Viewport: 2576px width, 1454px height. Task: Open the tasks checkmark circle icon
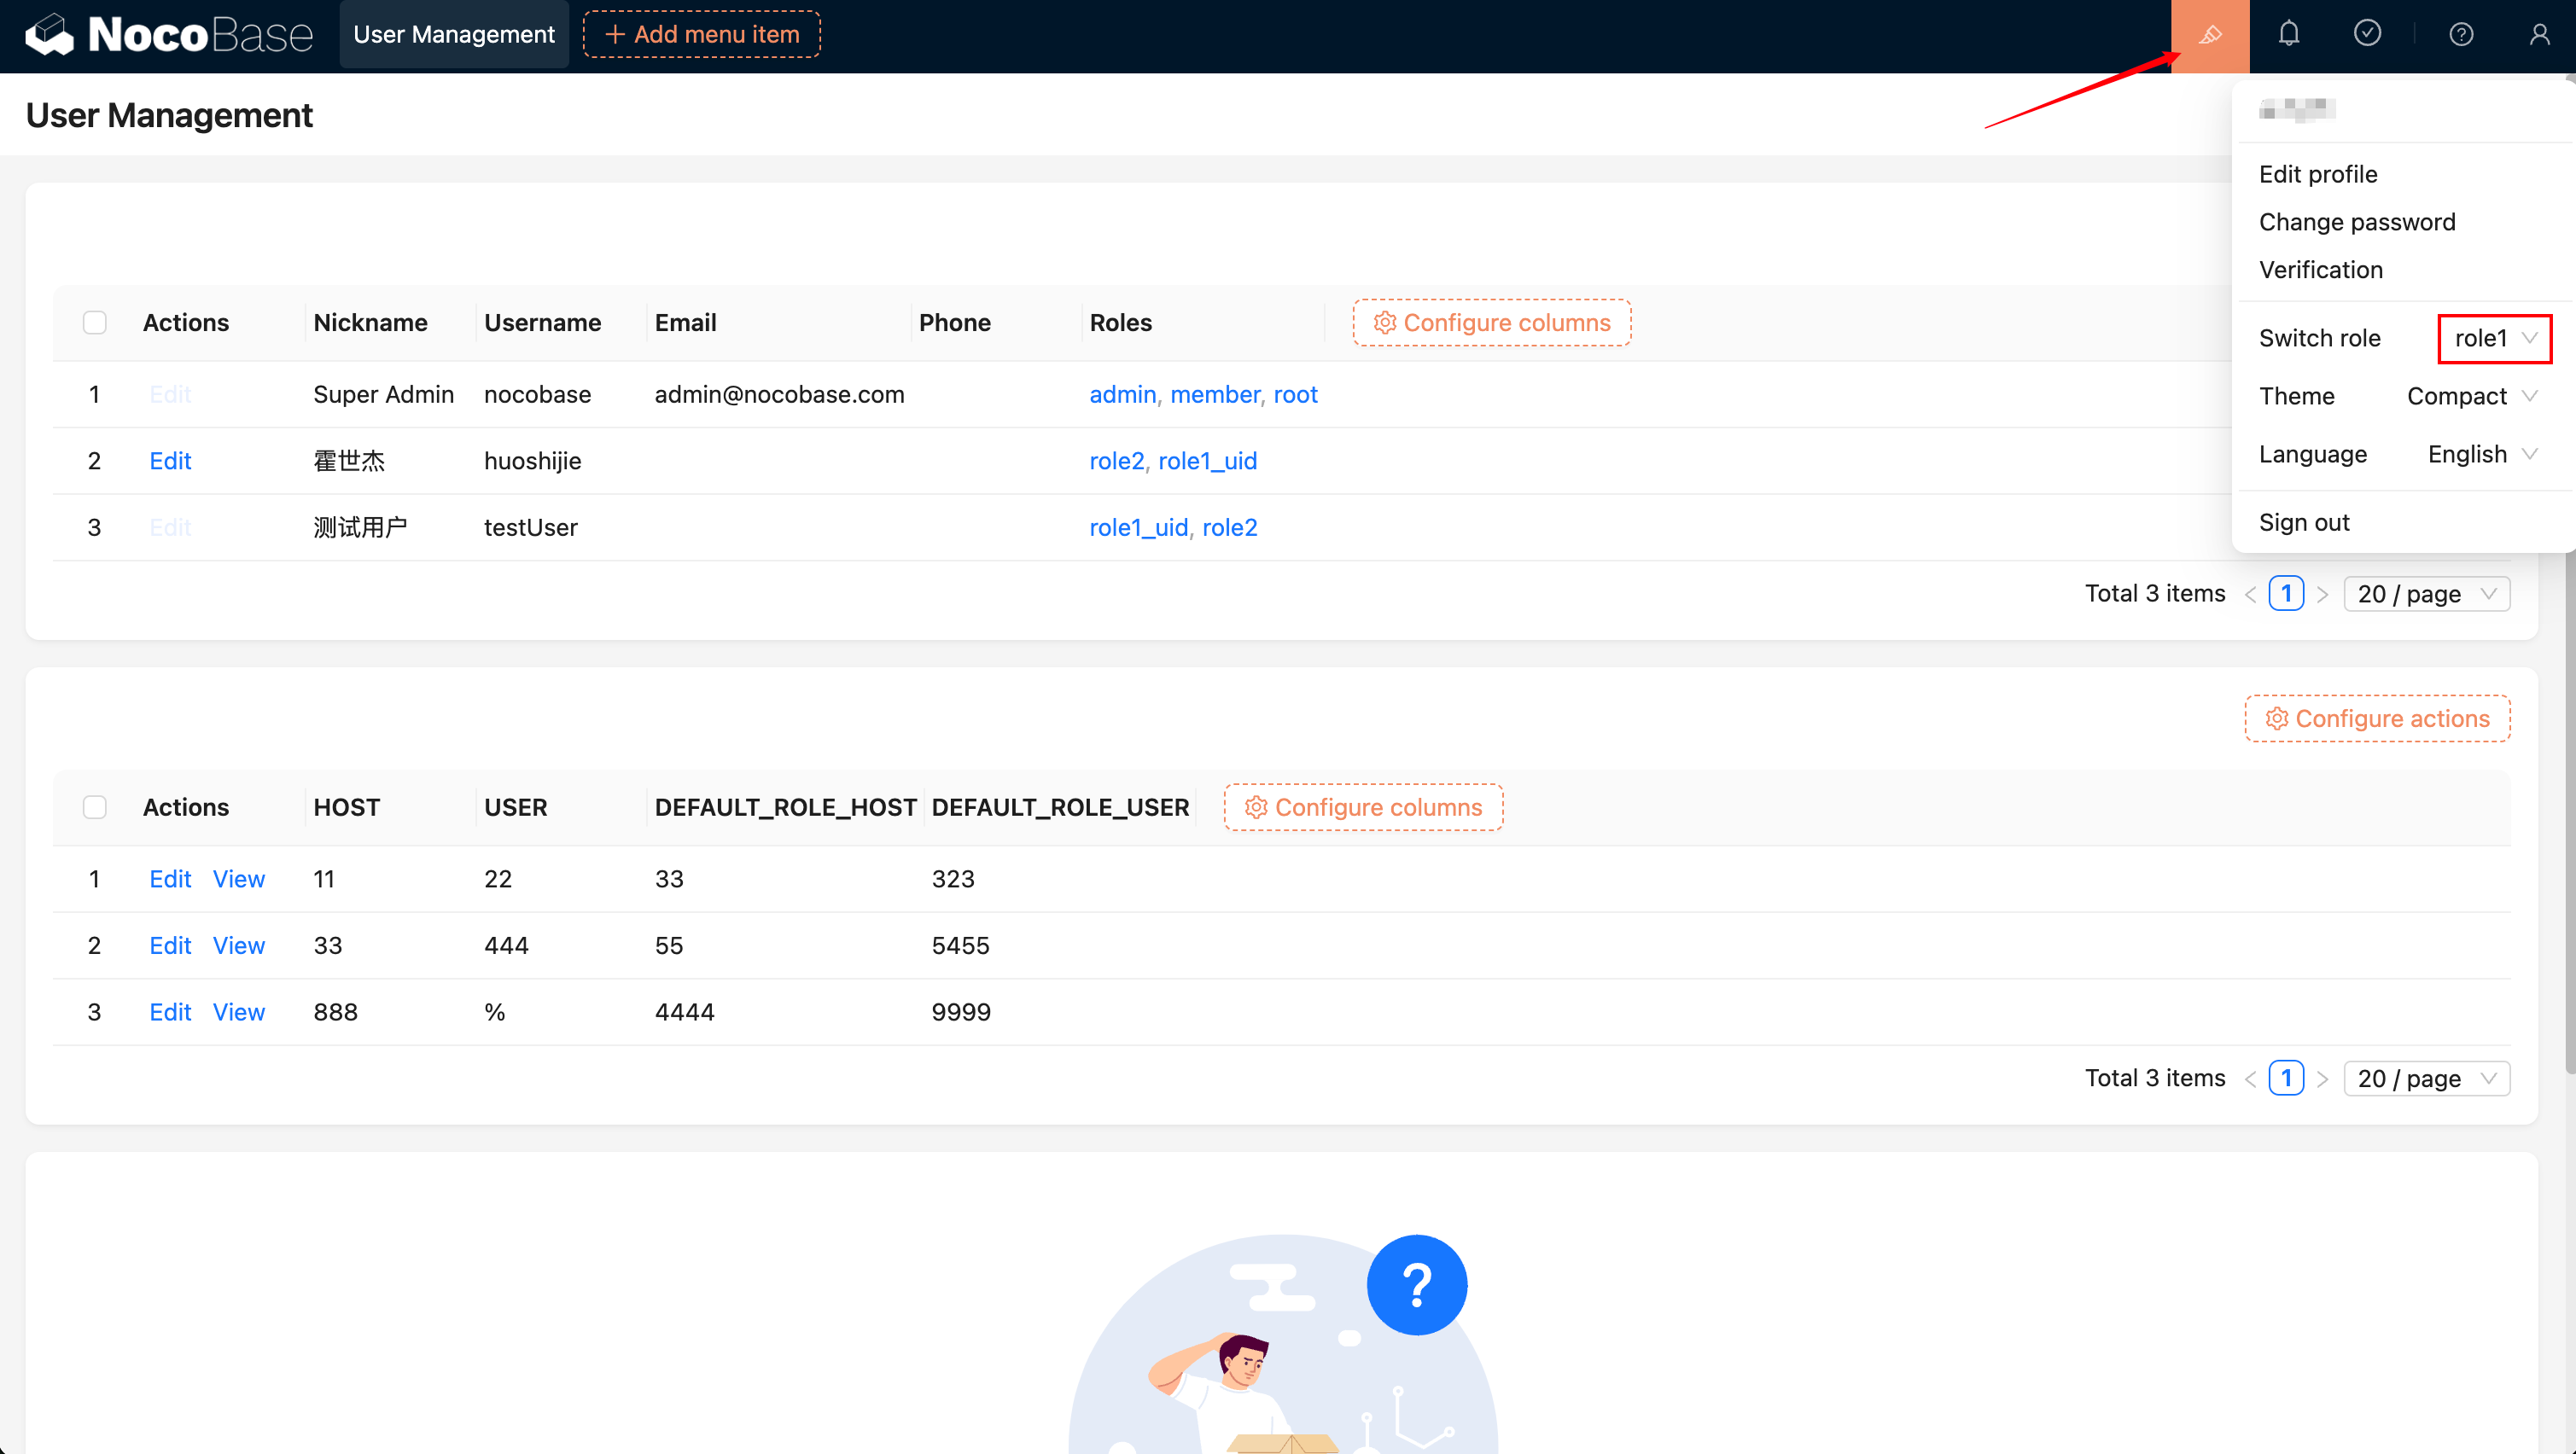[x=2366, y=35]
